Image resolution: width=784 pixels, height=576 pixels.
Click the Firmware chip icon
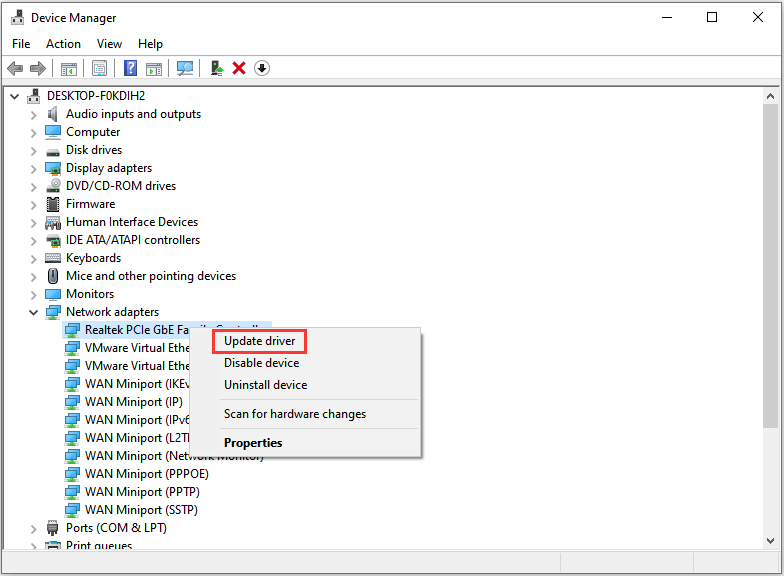point(52,204)
